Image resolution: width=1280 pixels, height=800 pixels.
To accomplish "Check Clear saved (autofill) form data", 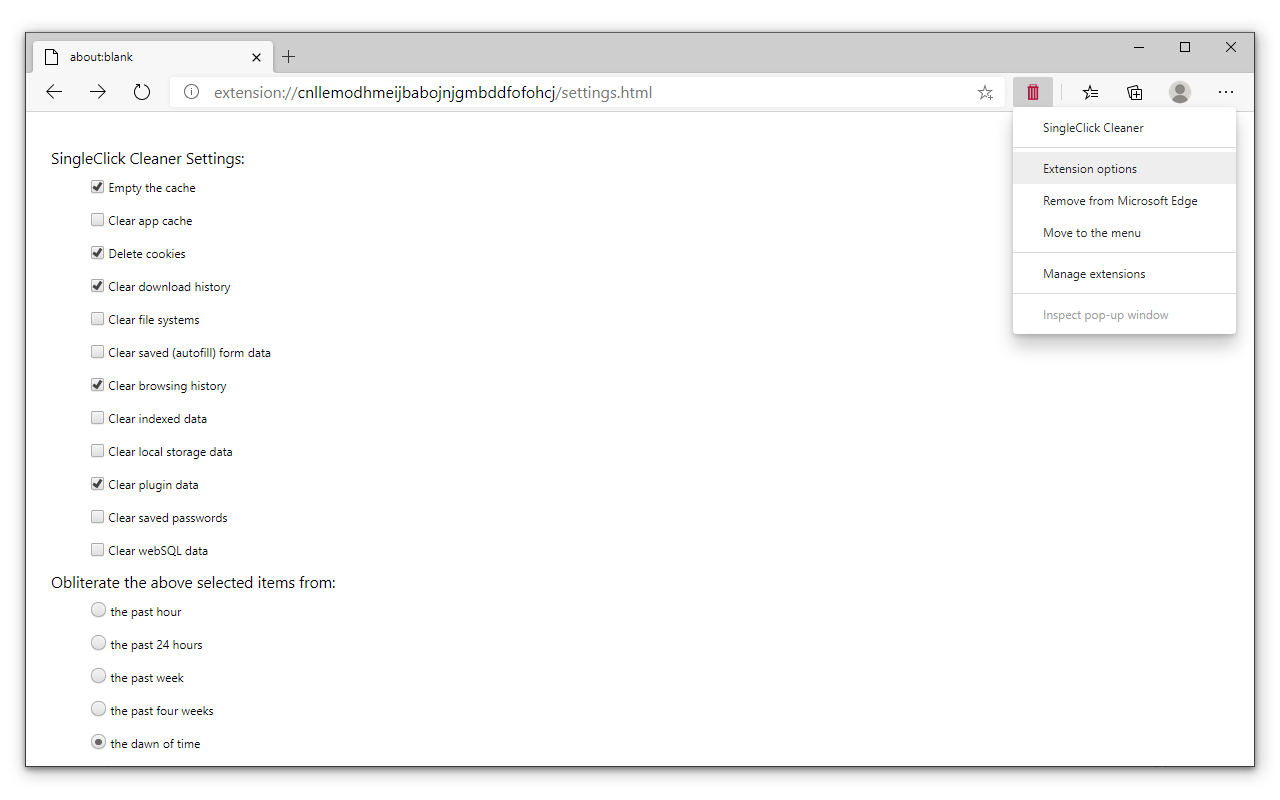I will 97,352.
